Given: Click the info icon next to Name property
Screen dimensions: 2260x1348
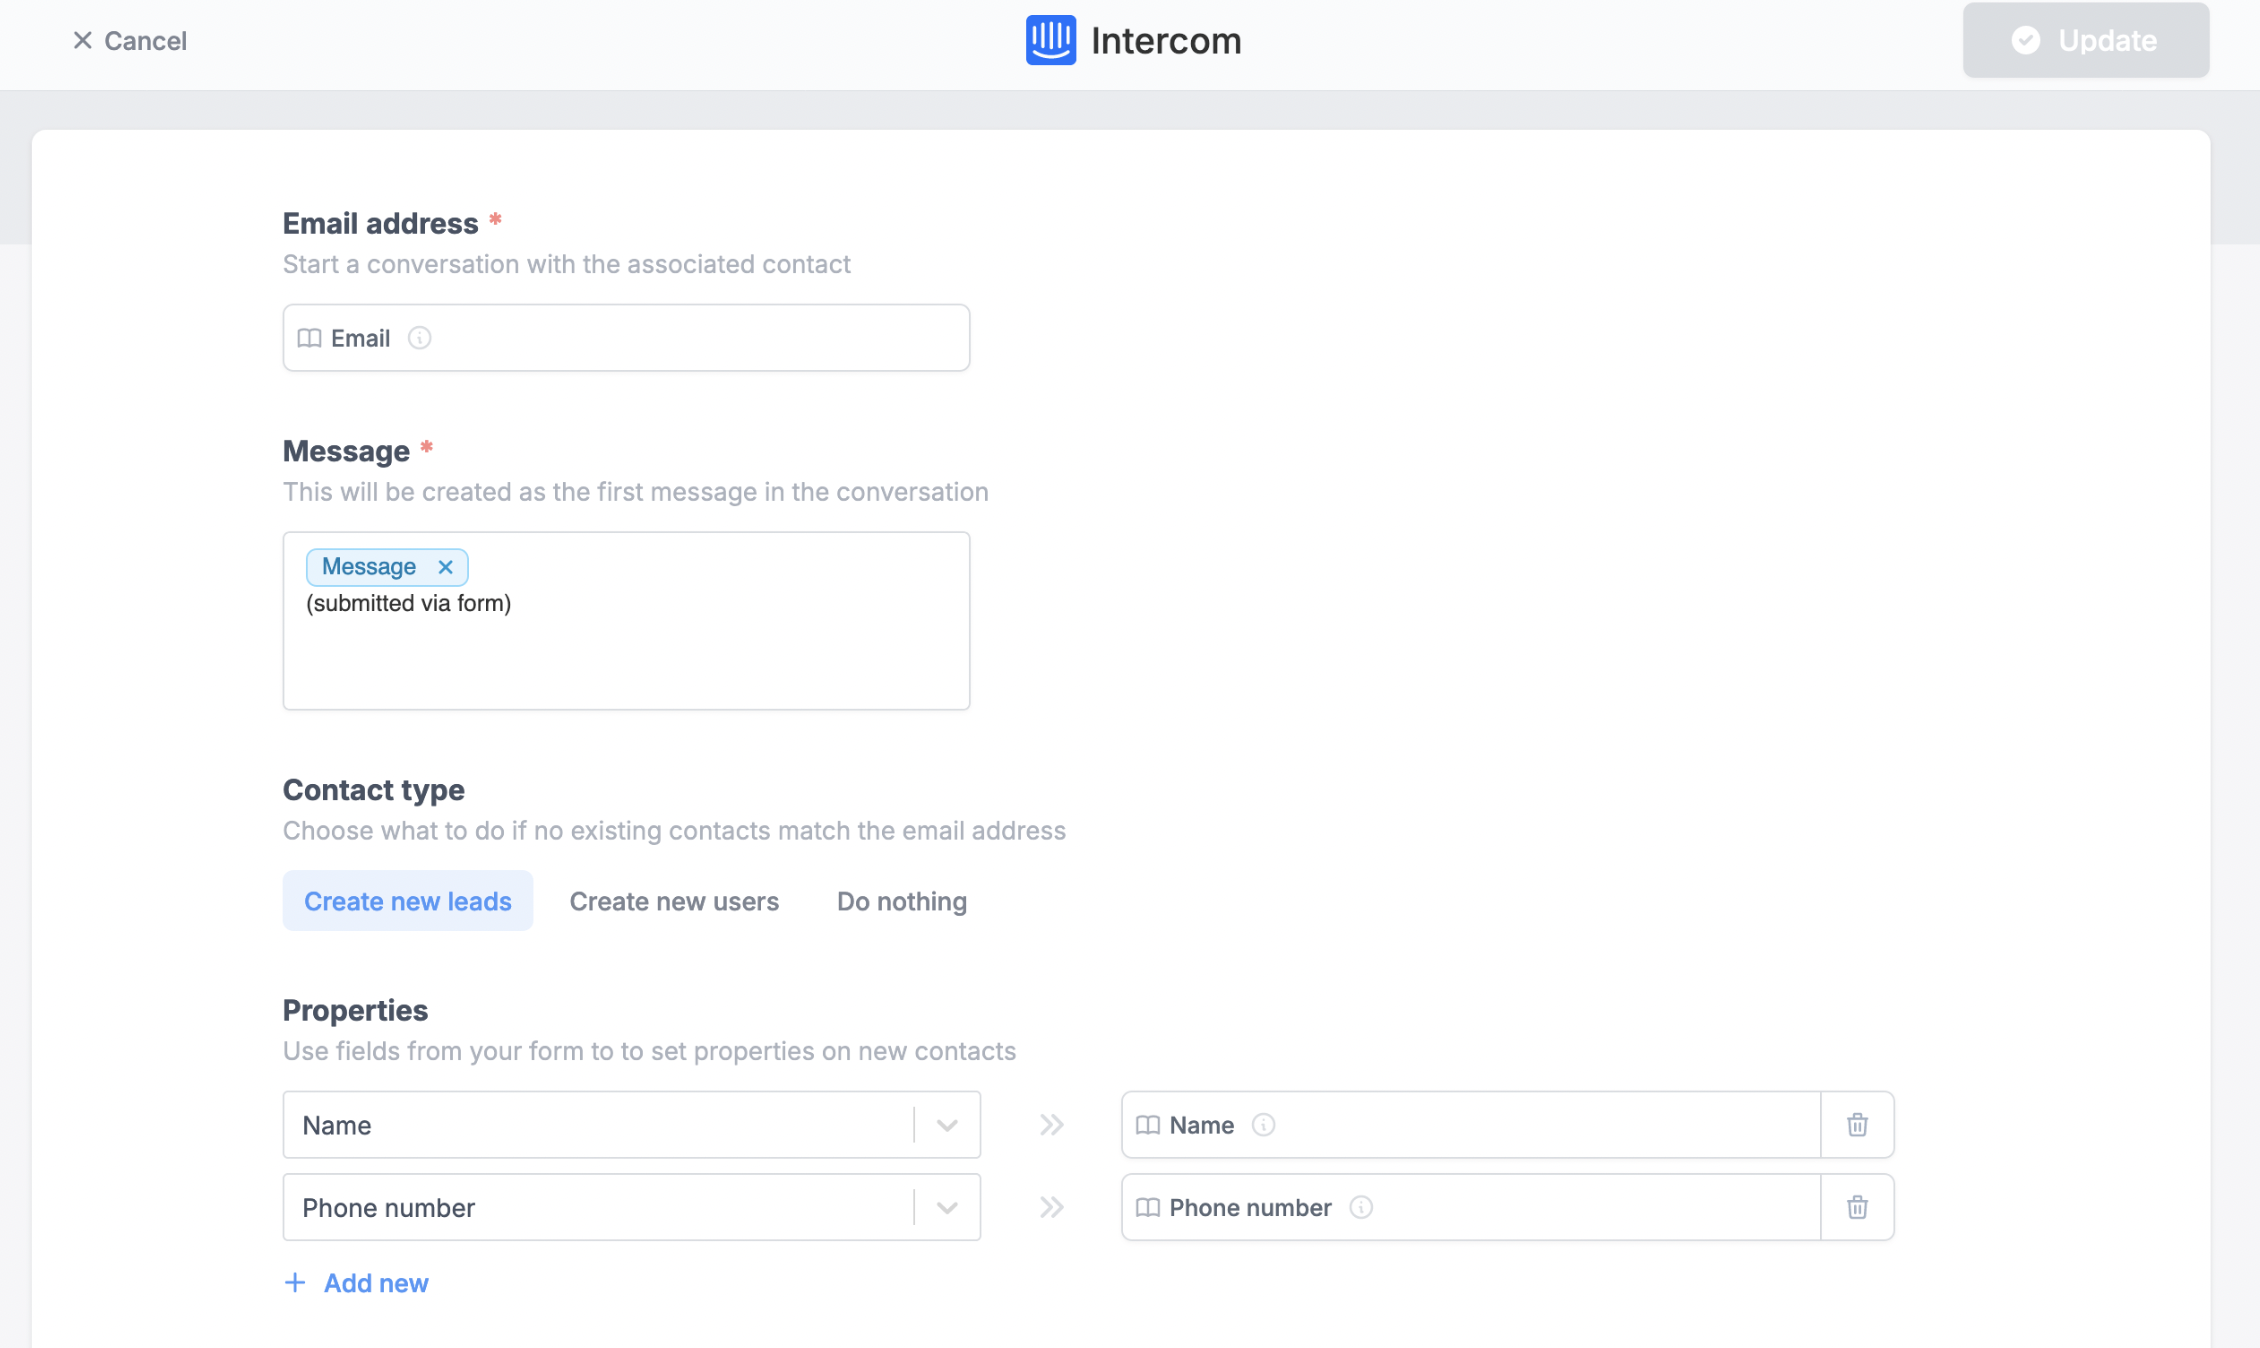Looking at the screenshot, I should pos(1265,1125).
